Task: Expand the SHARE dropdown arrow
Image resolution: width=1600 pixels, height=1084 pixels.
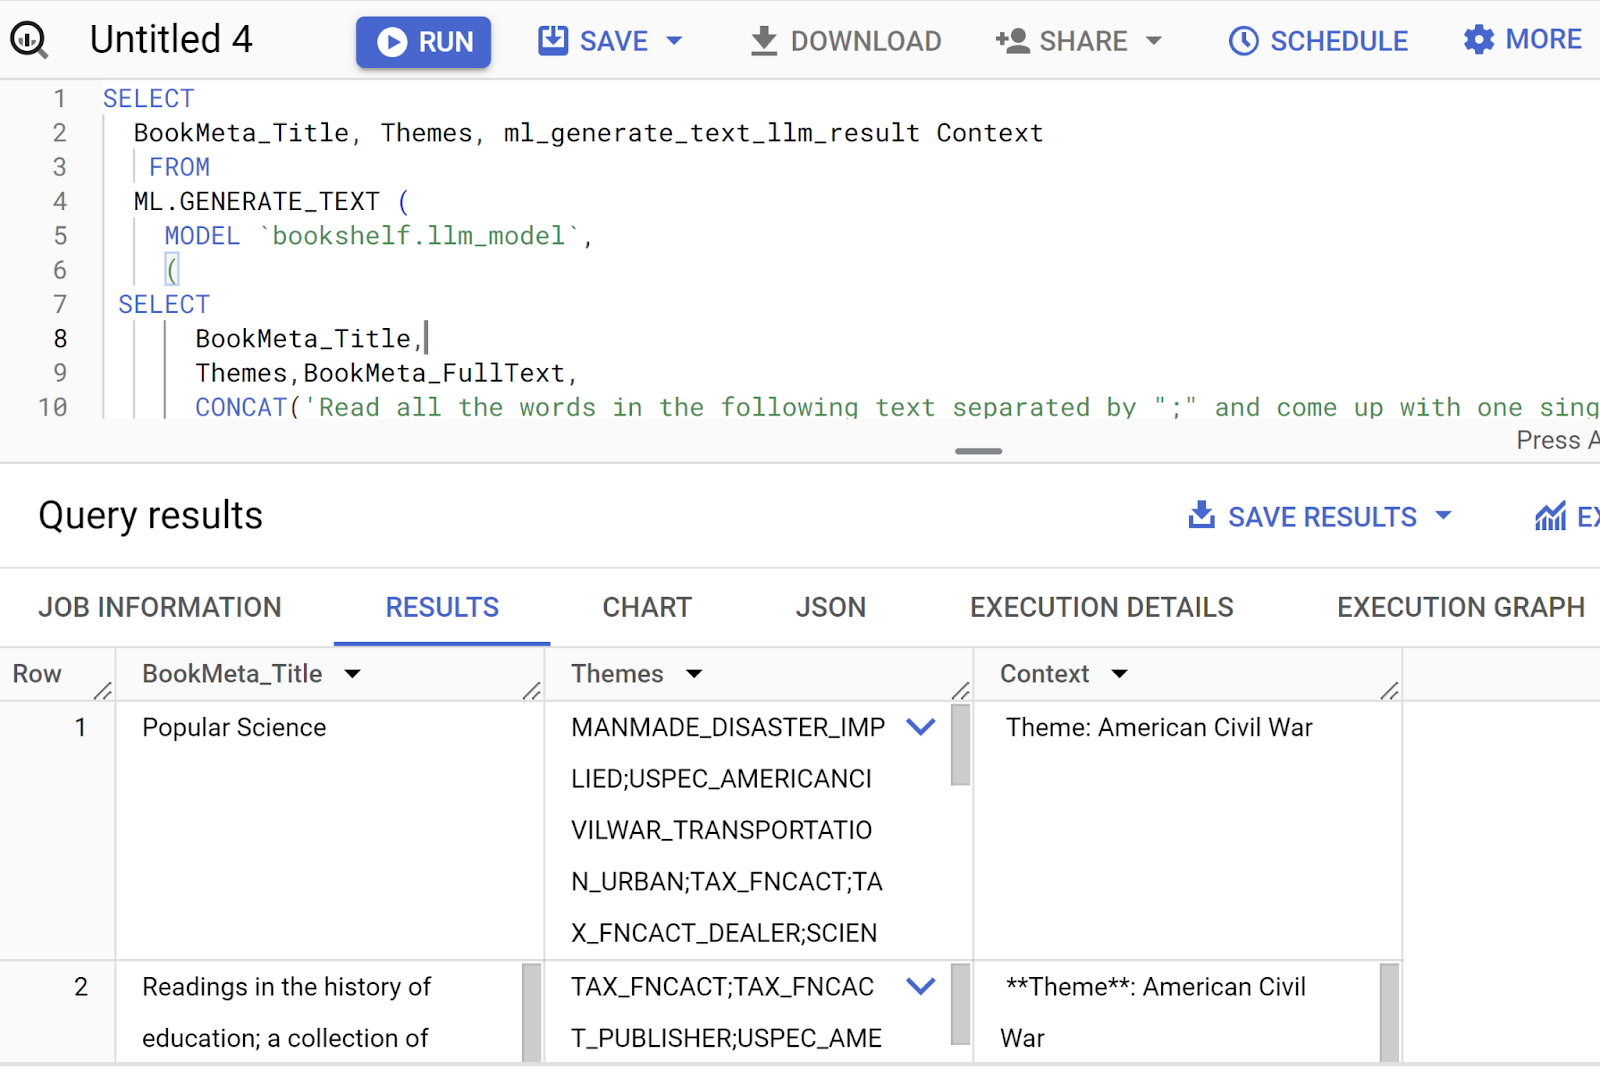Action: [x=1154, y=41]
